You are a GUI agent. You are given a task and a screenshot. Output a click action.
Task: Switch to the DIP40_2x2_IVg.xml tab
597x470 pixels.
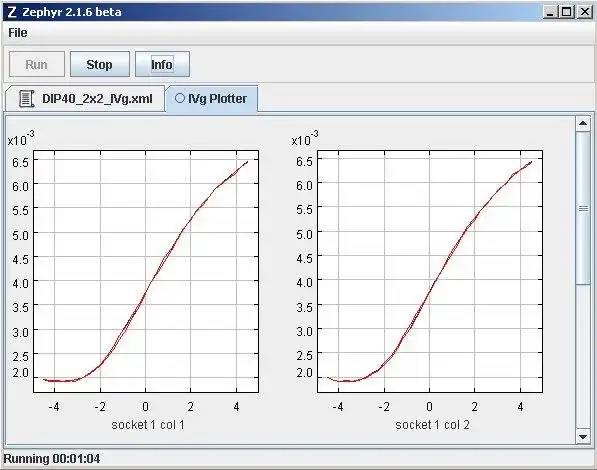[86, 99]
